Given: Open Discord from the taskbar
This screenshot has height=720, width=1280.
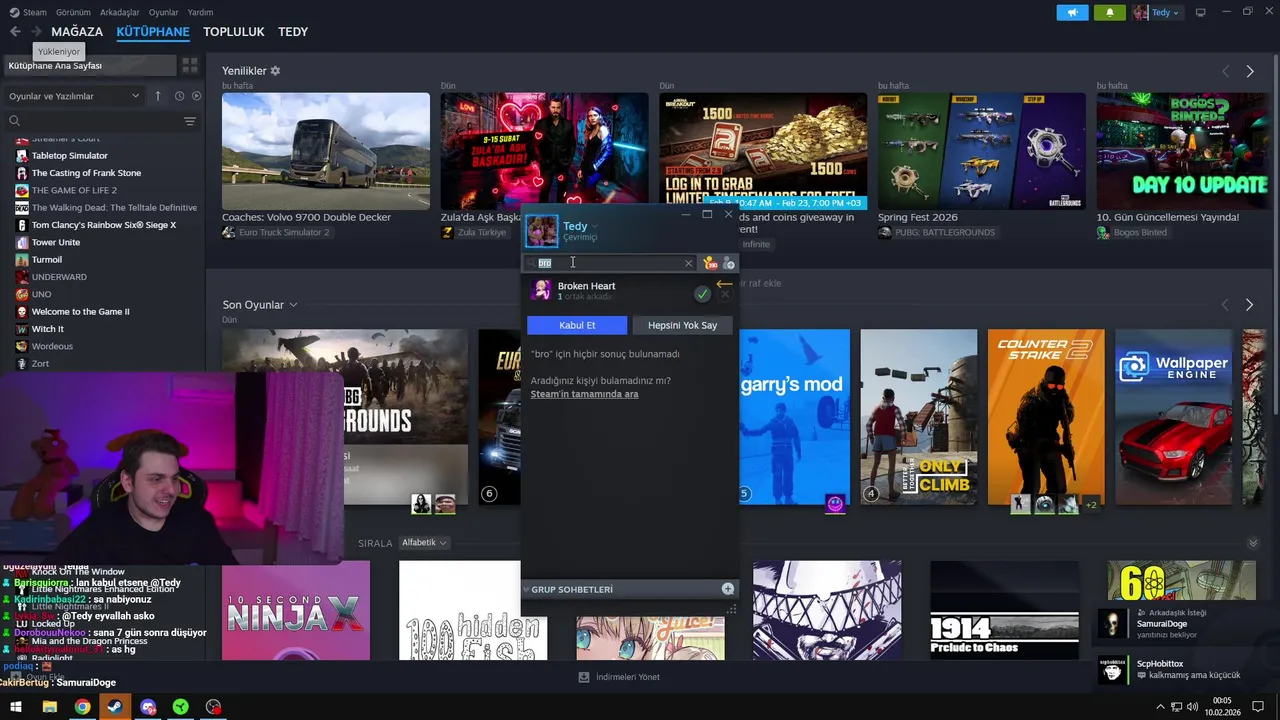Looking at the screenshot, I should (148, 707).
